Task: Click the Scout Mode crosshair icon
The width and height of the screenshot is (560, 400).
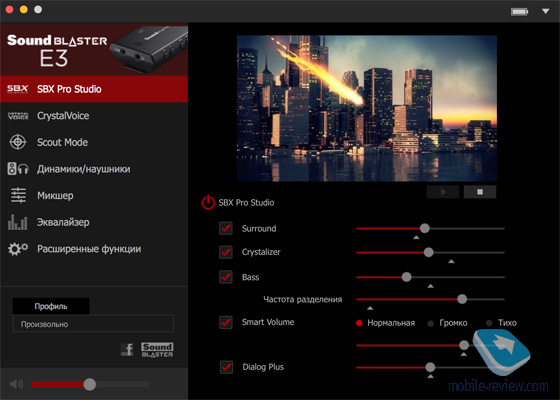Action: tap(18, 142)
